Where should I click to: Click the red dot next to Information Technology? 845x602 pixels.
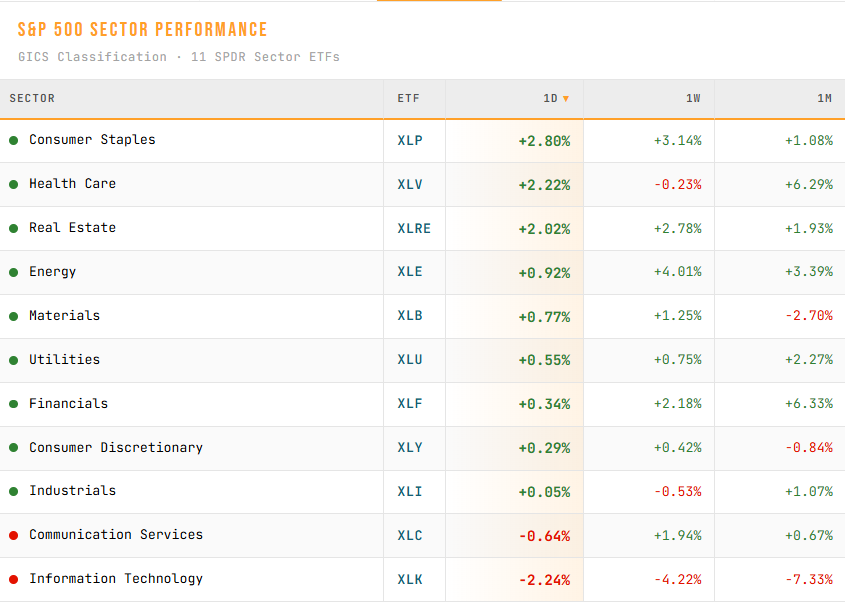(x=13, y=579)
